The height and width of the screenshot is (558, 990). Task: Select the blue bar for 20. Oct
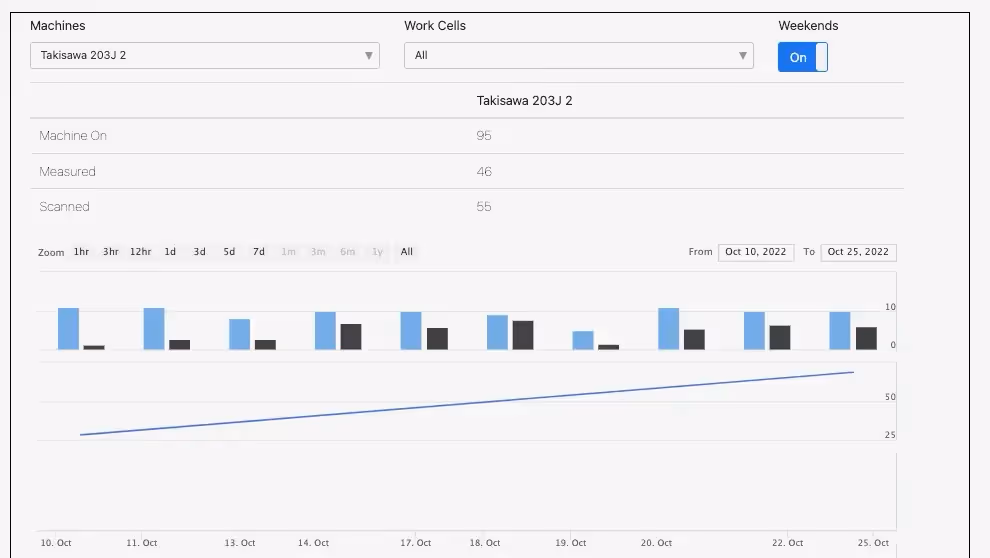669,329
